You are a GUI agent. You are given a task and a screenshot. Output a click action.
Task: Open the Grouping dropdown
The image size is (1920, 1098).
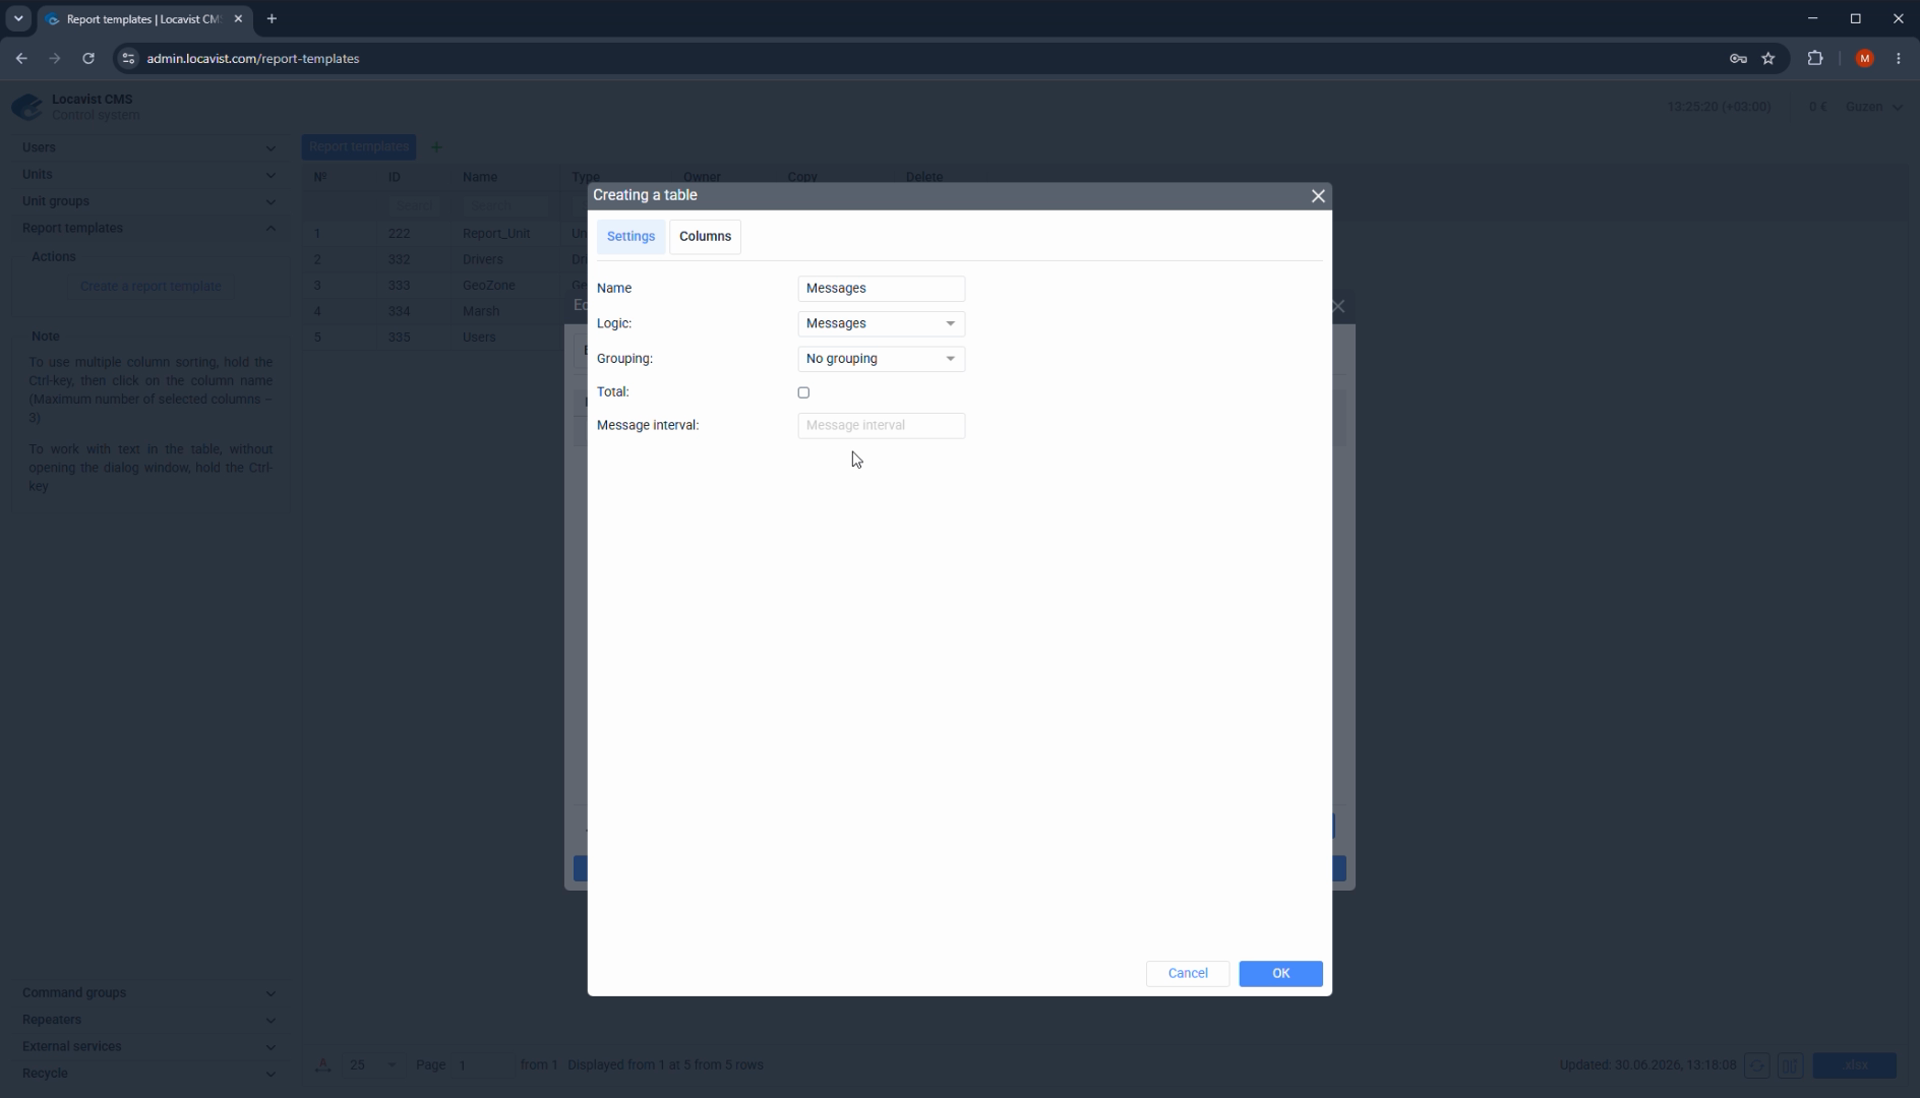coord(881,358)
